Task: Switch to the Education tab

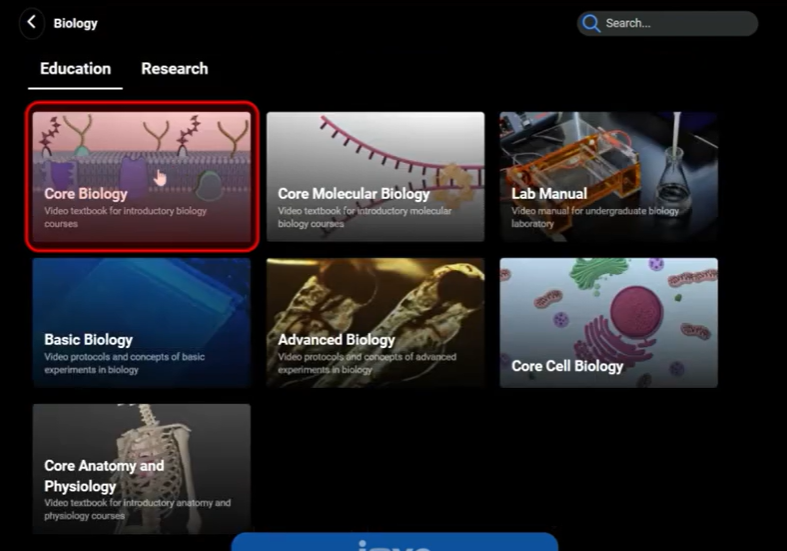Action: [75, 69]
